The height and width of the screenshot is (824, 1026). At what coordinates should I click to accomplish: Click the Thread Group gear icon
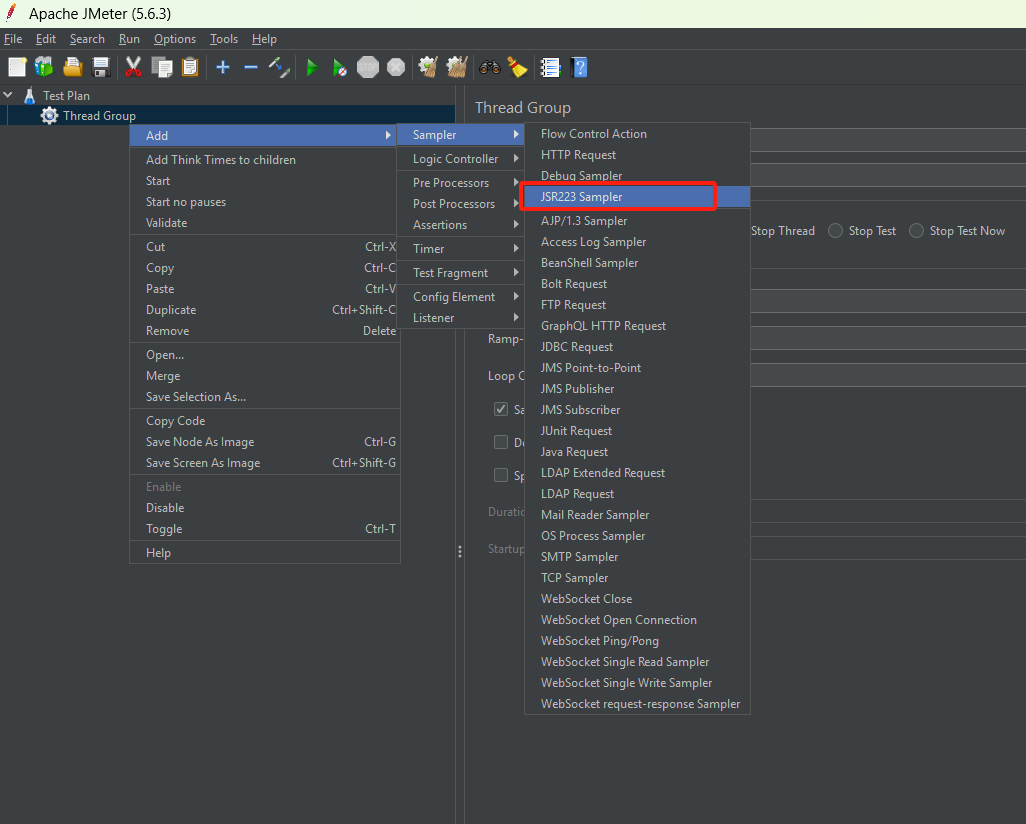[49, 116]
